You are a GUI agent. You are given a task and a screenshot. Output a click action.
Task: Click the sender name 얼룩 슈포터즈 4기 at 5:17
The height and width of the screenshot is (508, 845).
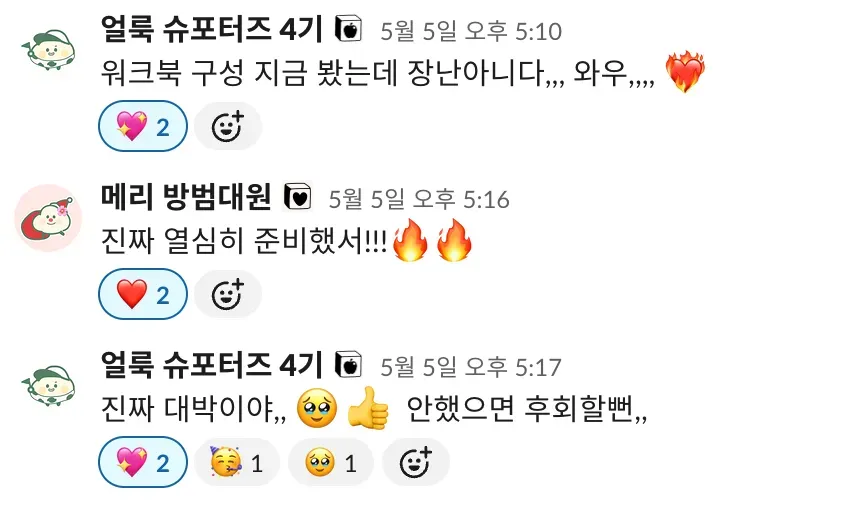click(212, 365)
